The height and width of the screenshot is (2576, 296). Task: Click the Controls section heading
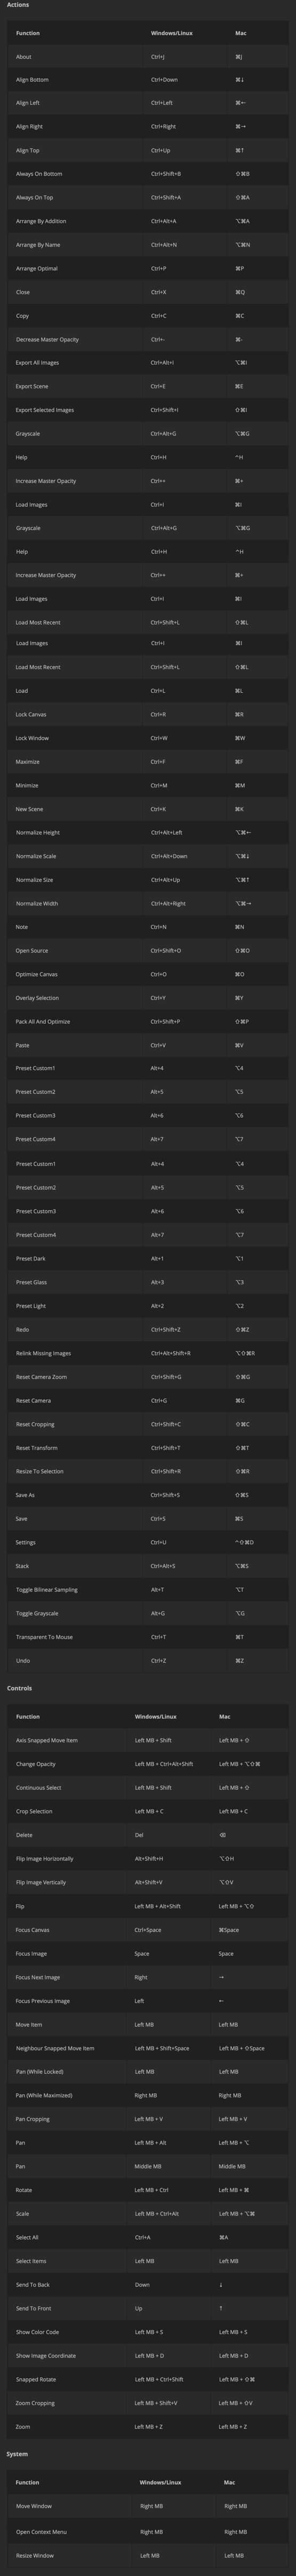click(19, 1688)
